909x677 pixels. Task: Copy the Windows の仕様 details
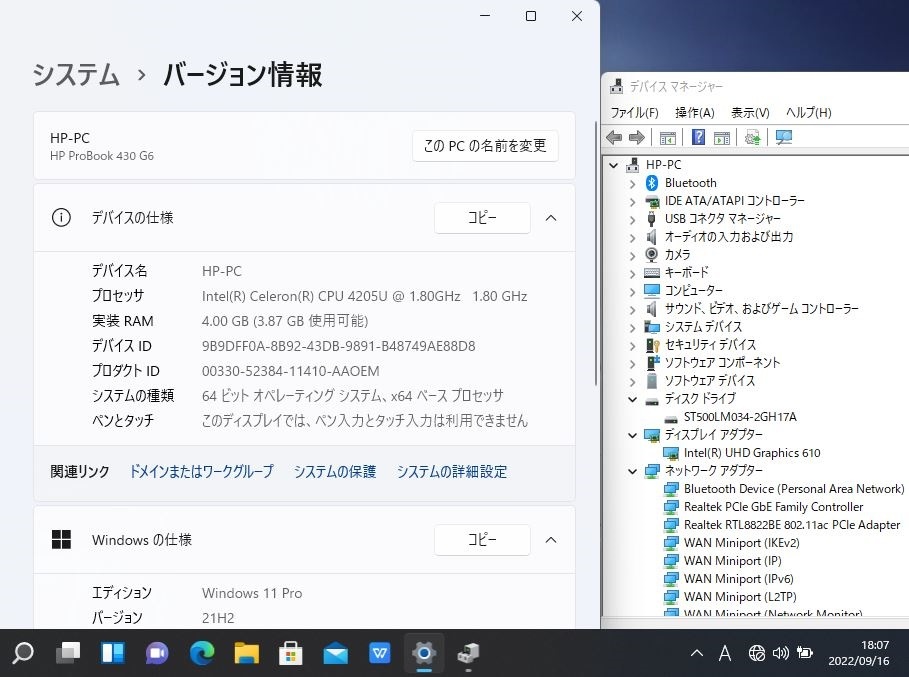(x=482, y=540)
